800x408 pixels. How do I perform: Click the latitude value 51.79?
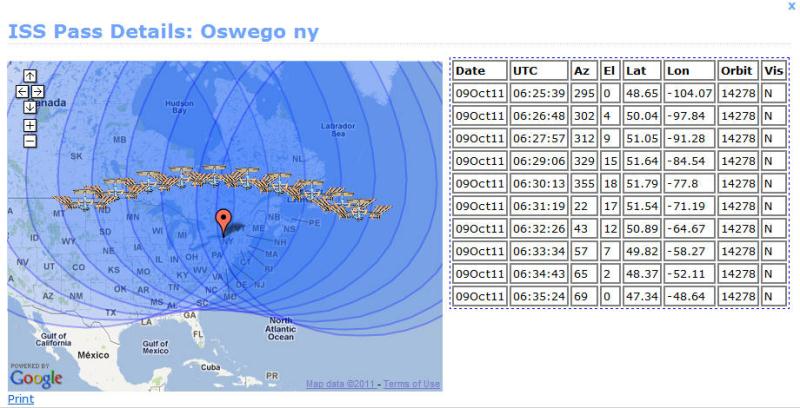pos(642,184)
